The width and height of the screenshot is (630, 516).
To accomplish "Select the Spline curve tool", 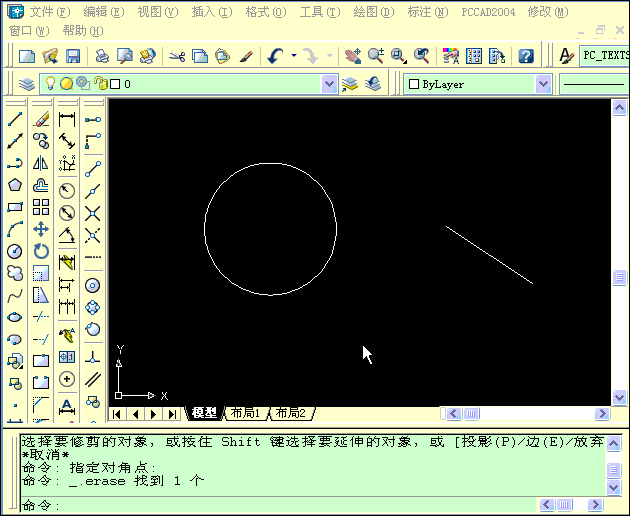I will coord(15,296).
